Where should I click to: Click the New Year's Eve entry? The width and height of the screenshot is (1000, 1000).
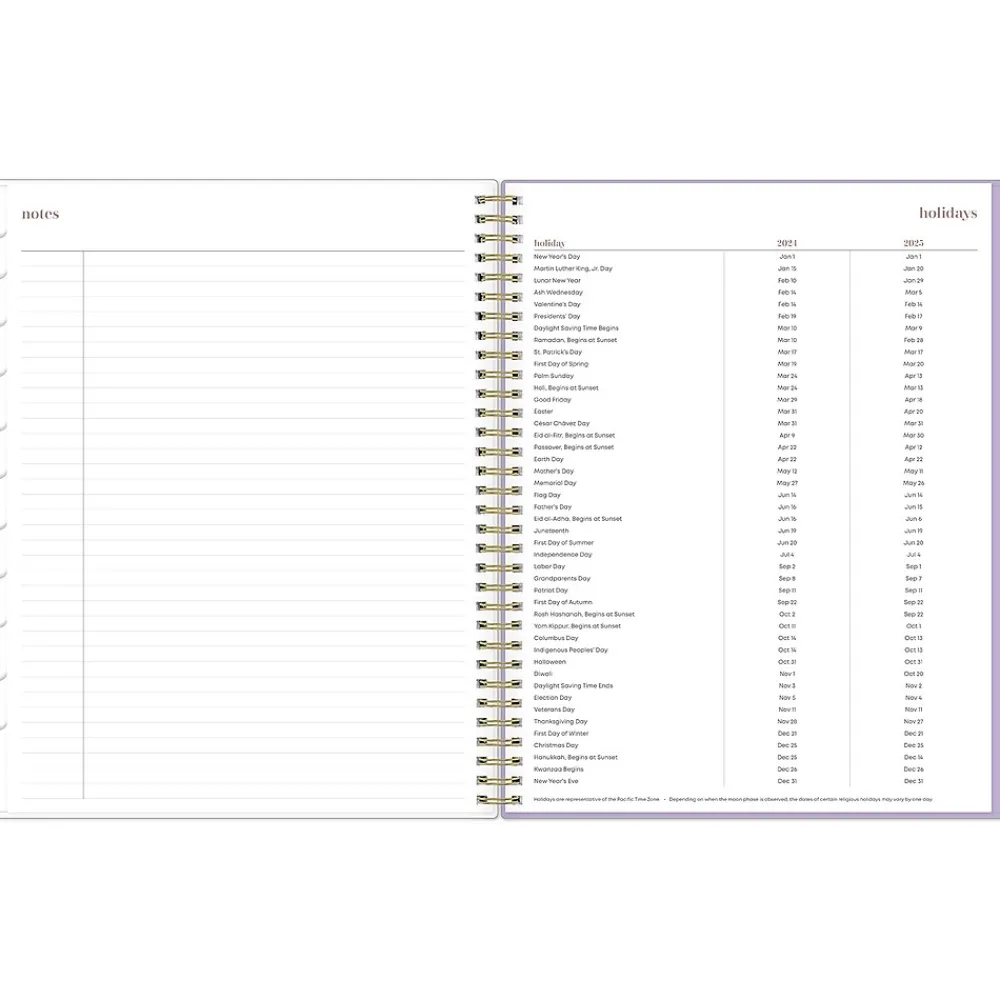[556, 781]
